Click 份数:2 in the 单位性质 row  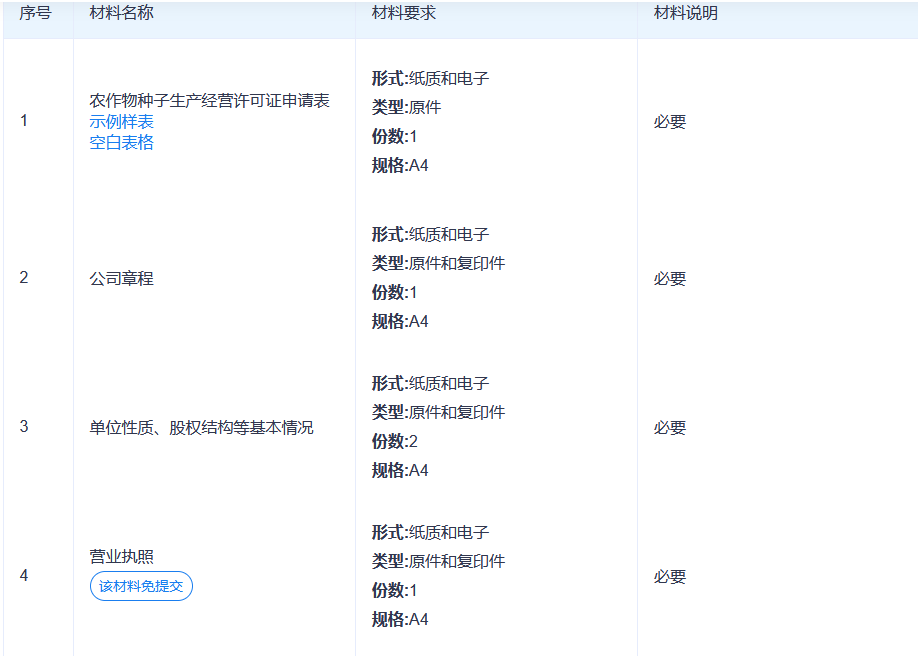coord(395,441)
